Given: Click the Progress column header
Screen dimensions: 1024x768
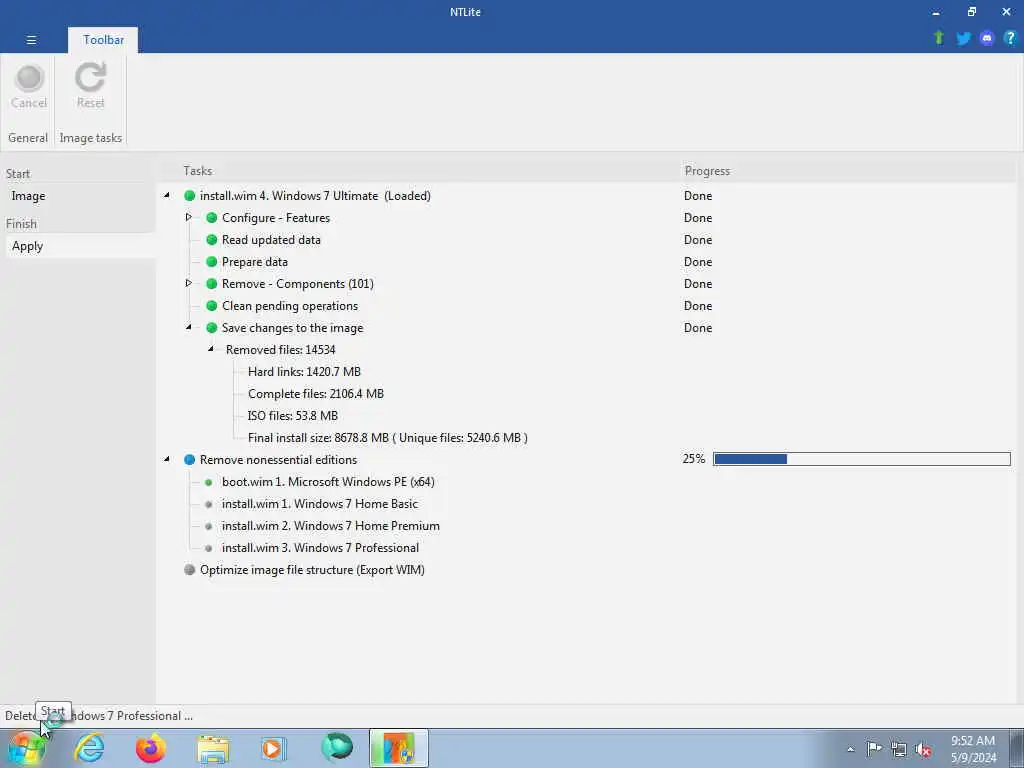Looking at the screenshot, I should click(x=707, y=171).
